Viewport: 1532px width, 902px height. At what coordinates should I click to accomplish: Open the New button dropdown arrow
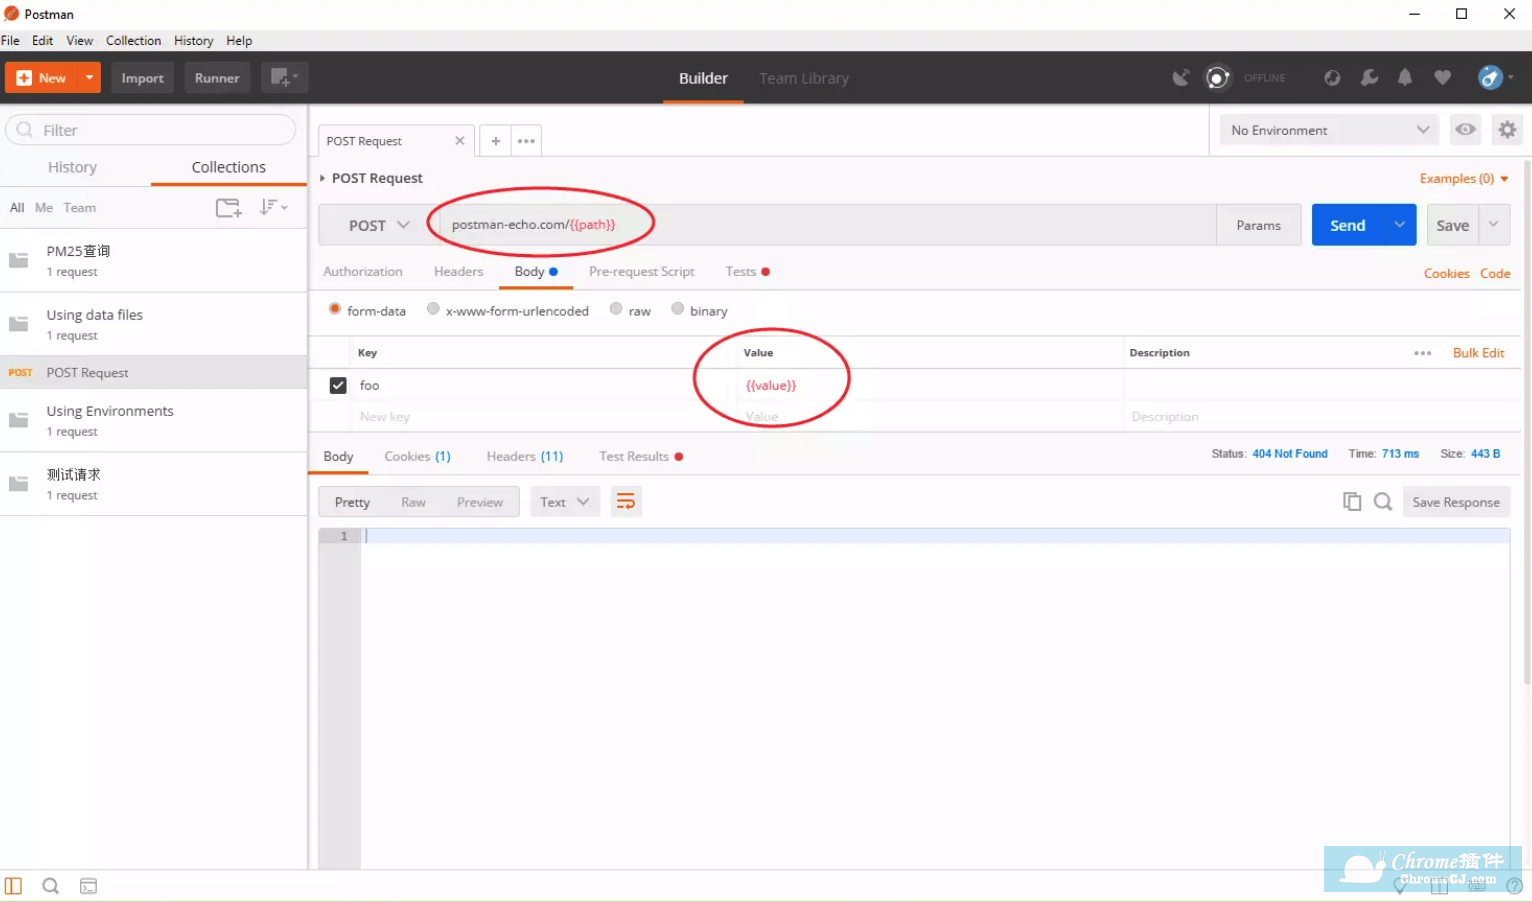[89, 77]
